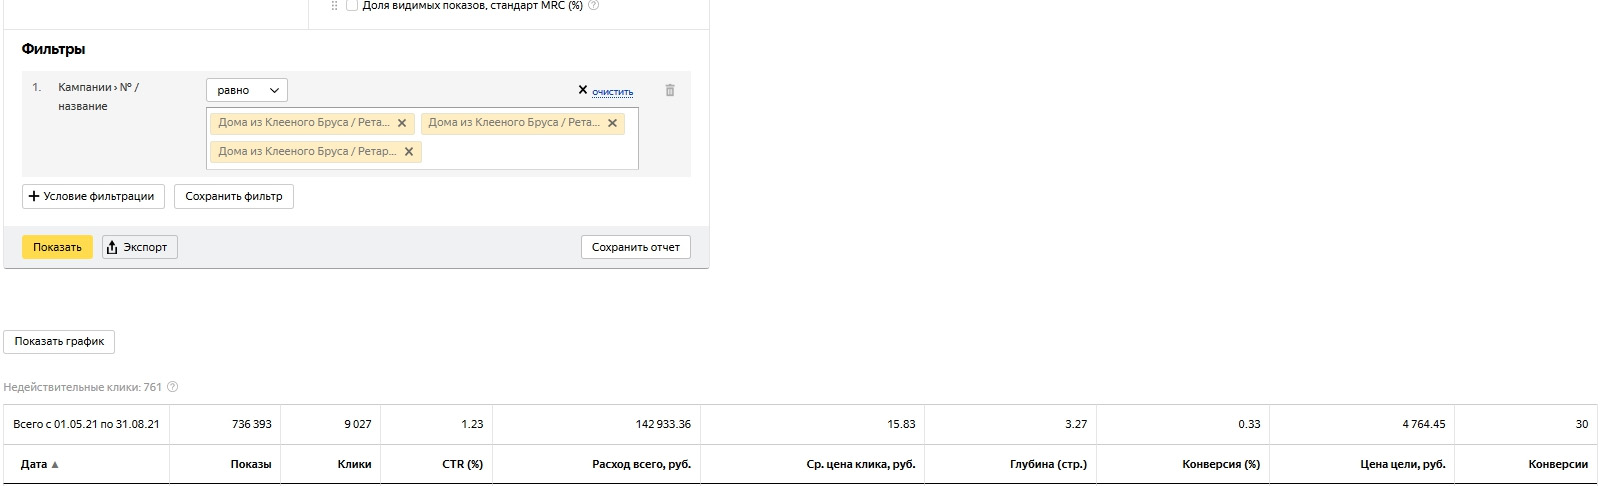Delete filter condition with trash icon

pos(670,90)
